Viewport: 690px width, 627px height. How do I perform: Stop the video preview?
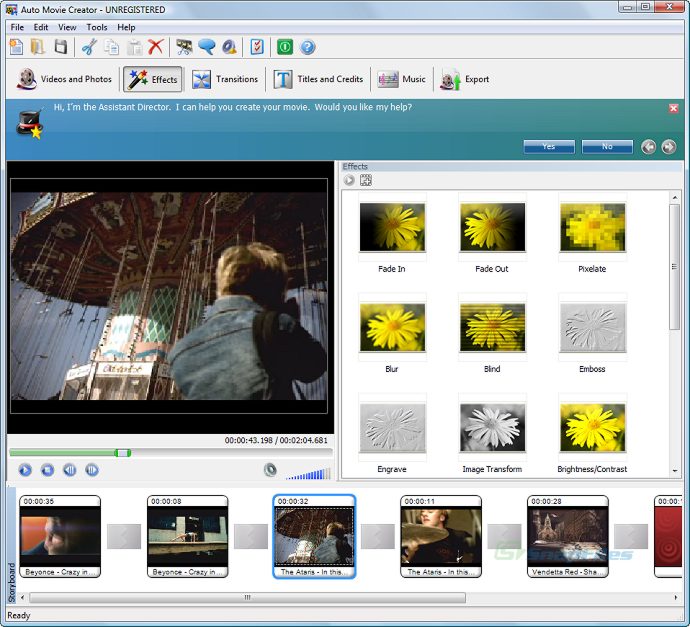click(x=47, y=470)
